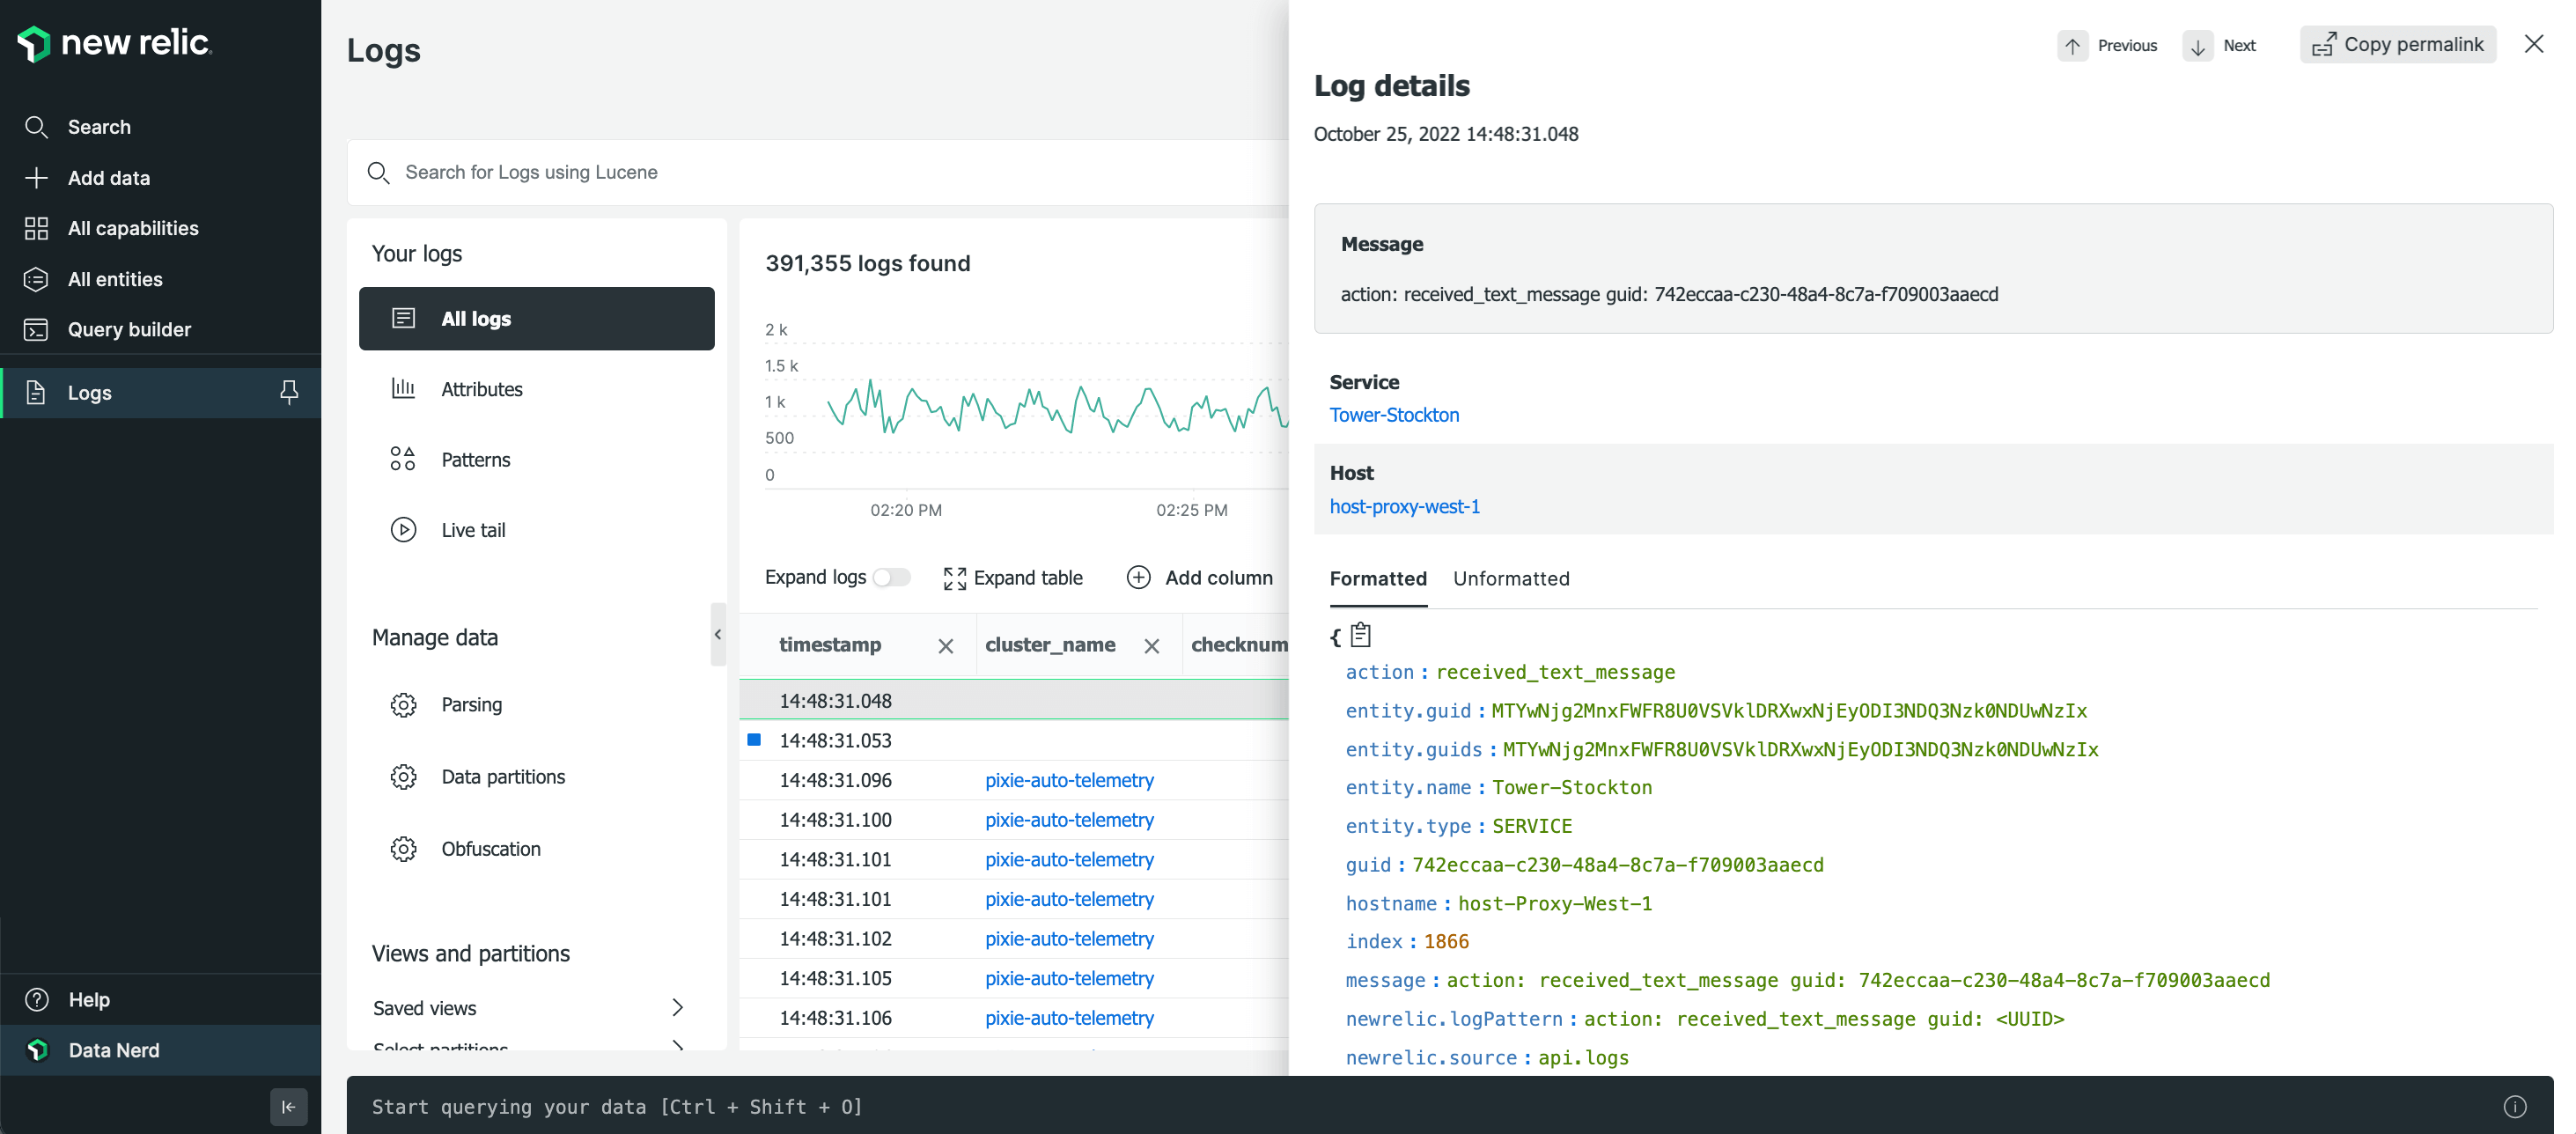Select log row 14:48:31.053
The width and height of the screenshot is (2576, 1134).
[1014, 740]
